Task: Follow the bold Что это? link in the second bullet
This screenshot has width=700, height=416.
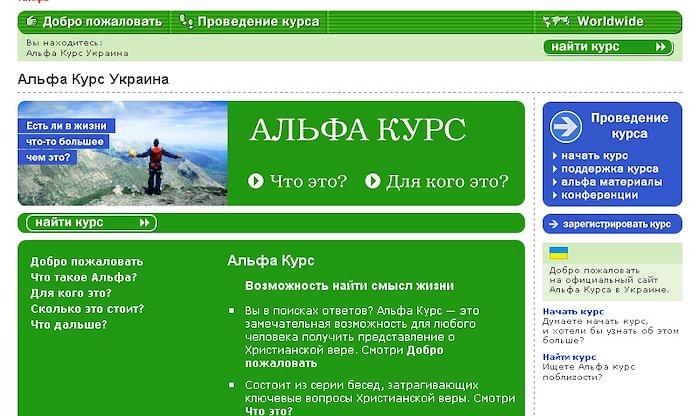Action: pos(268,411)
